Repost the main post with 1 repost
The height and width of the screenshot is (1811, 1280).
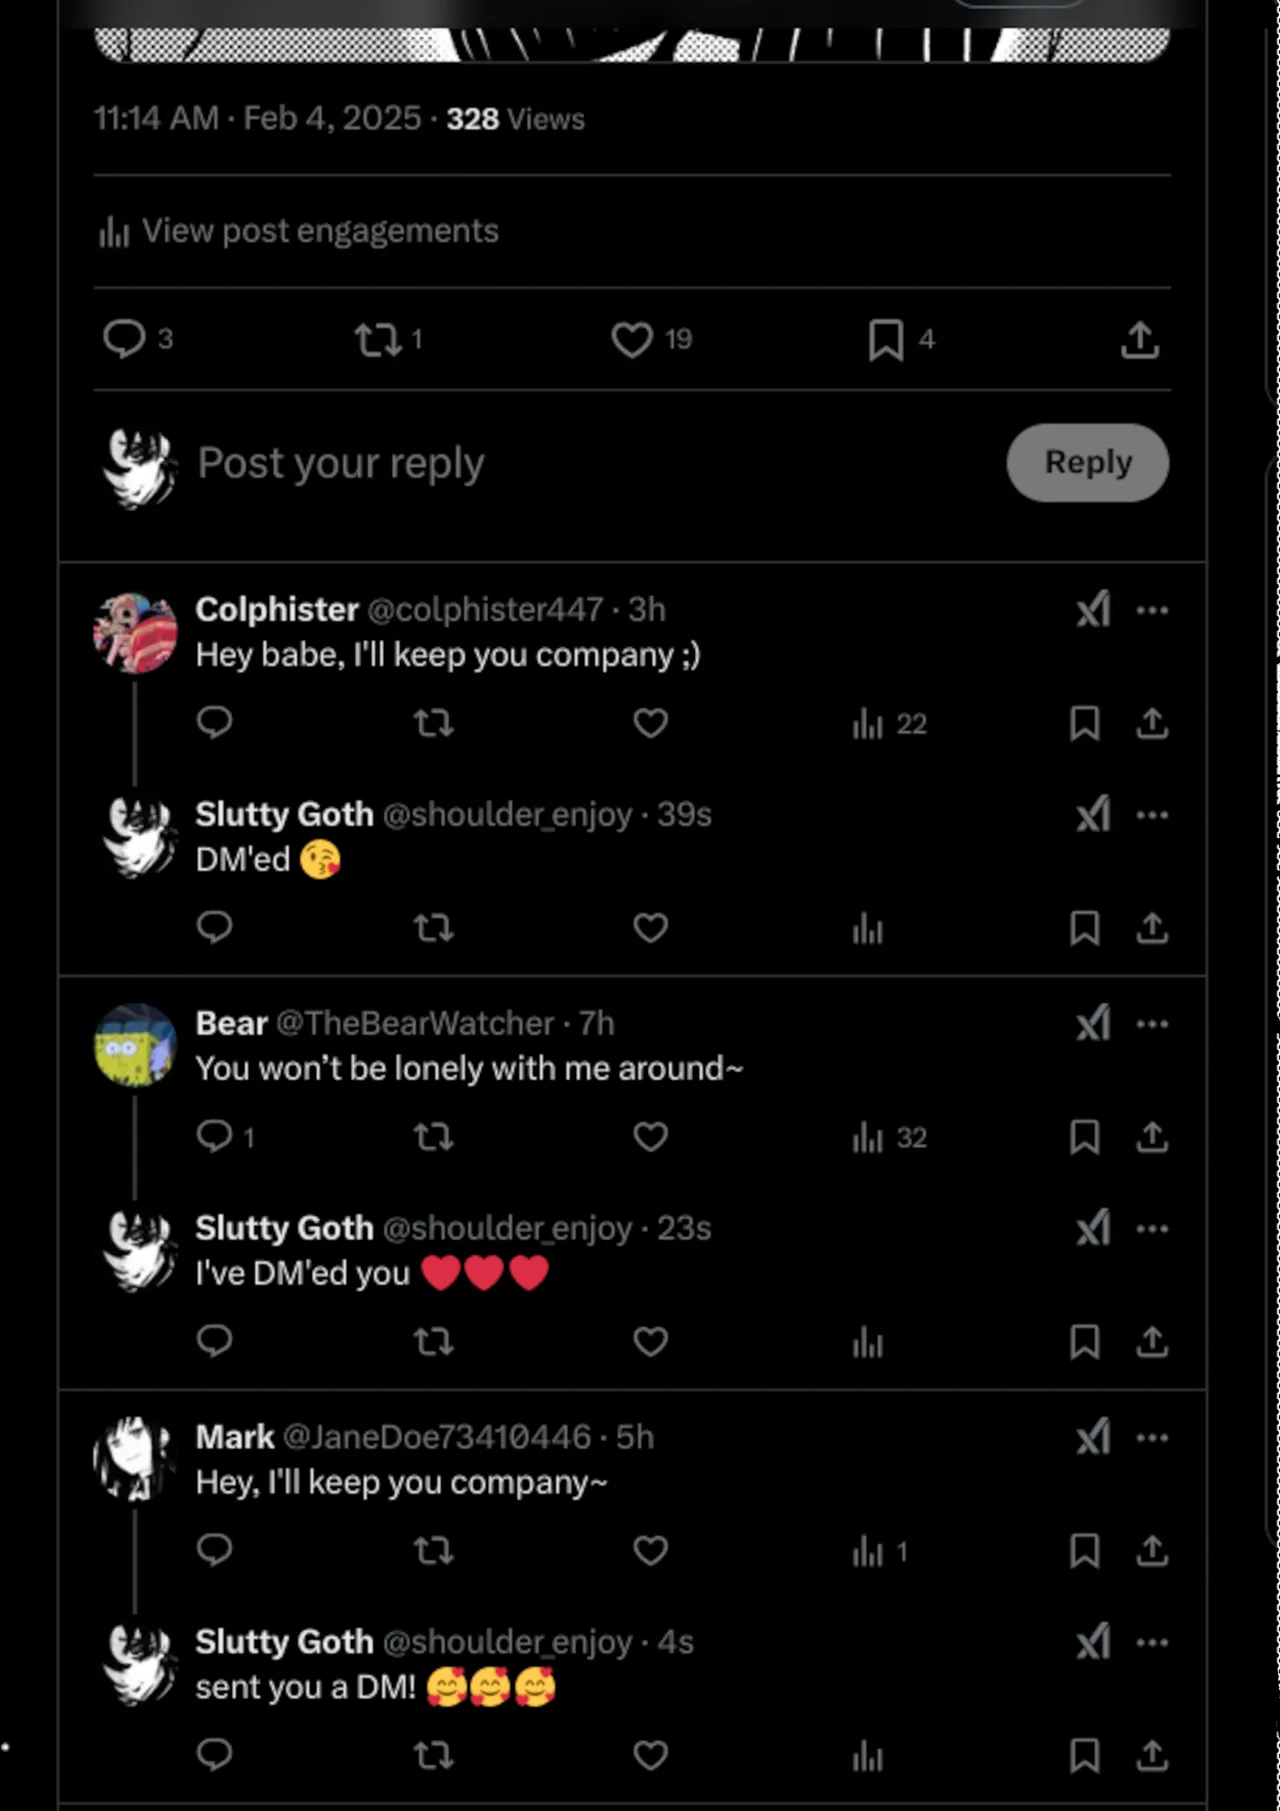click(x=378, y=340)
